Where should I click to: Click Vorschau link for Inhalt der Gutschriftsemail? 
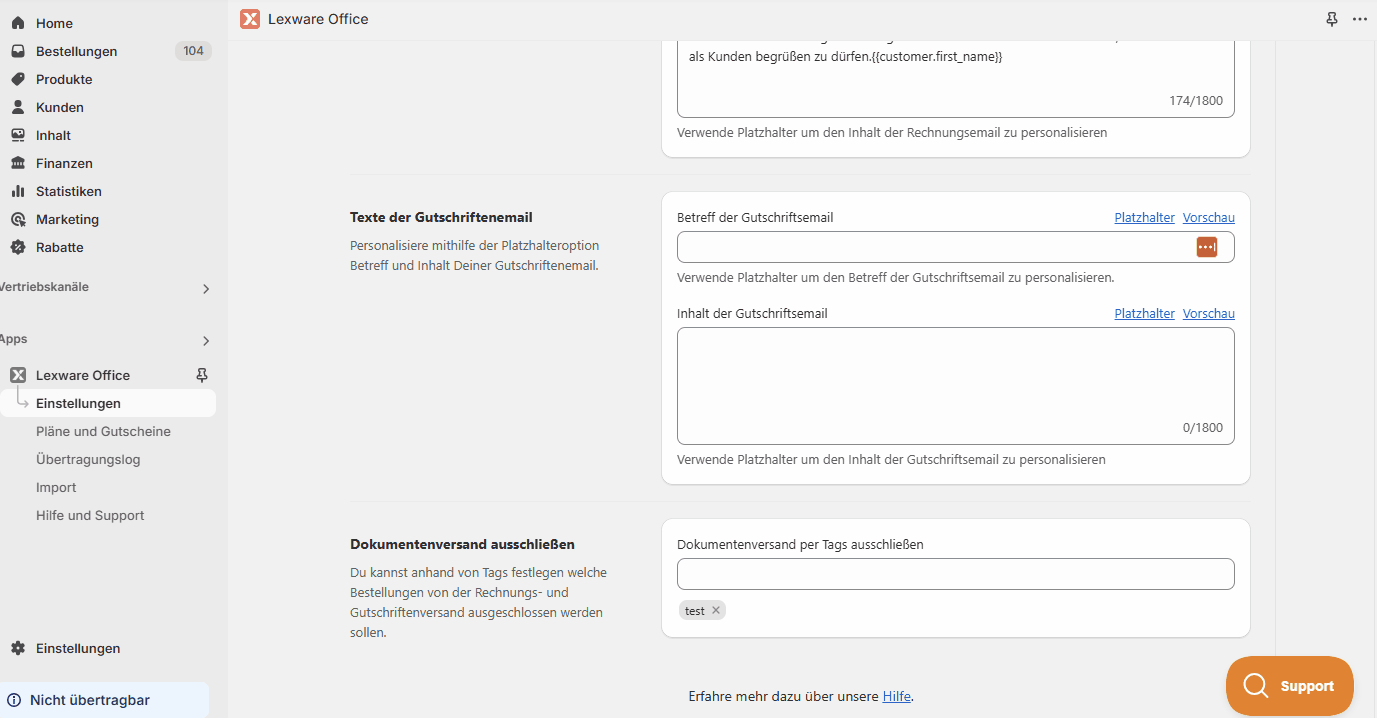pyautogui.click(x=1208, y=313)
